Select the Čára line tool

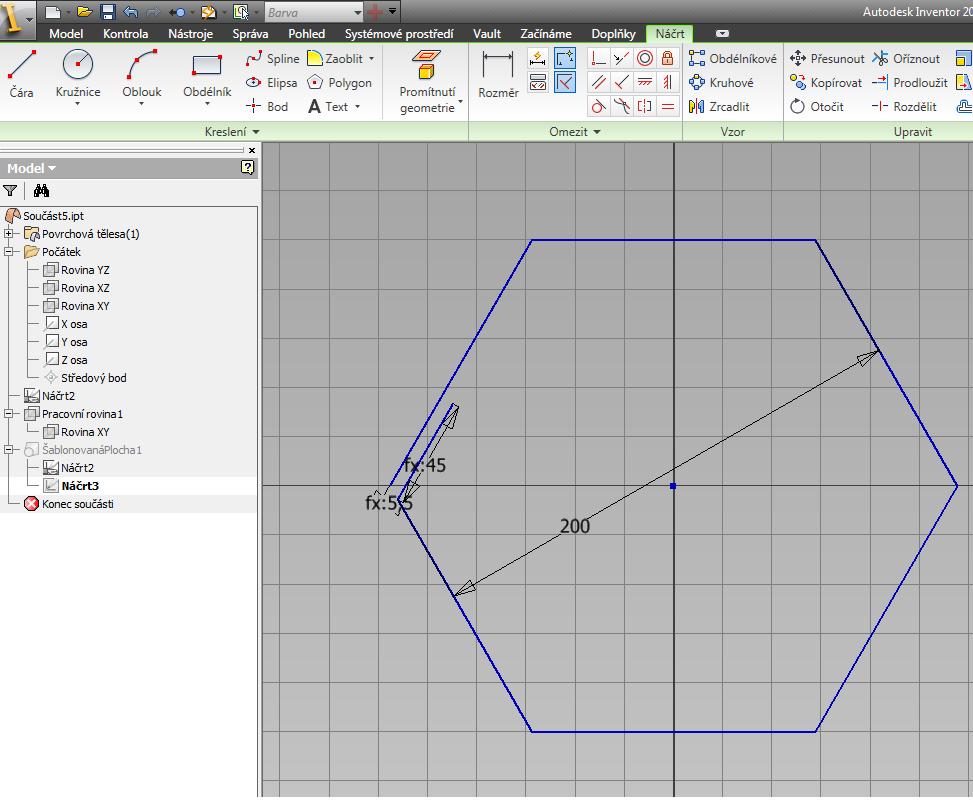pos(21,74)
